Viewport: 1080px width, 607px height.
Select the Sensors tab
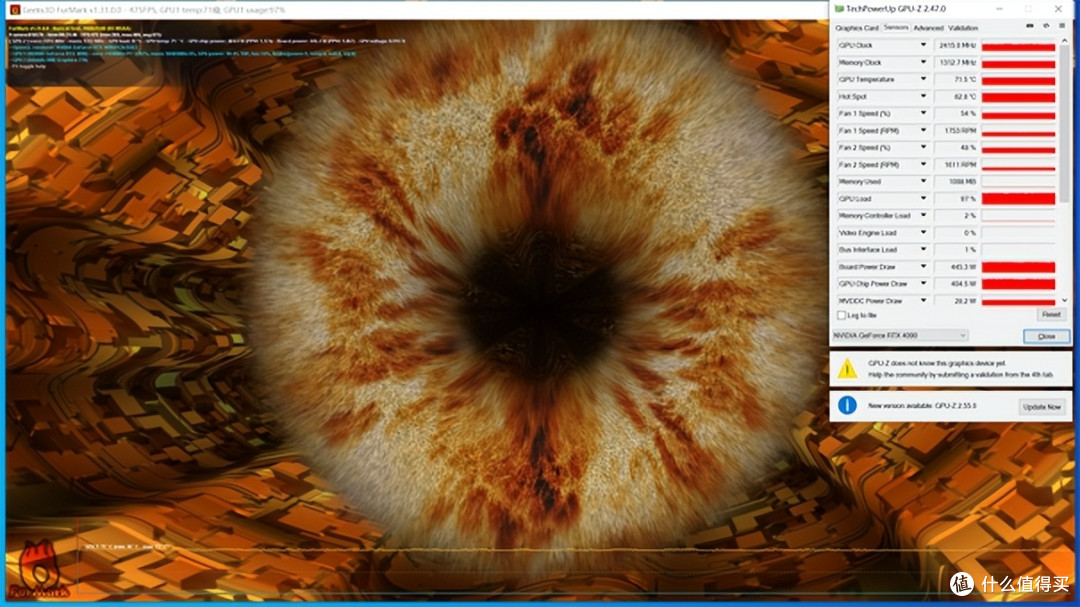point(895,28)
